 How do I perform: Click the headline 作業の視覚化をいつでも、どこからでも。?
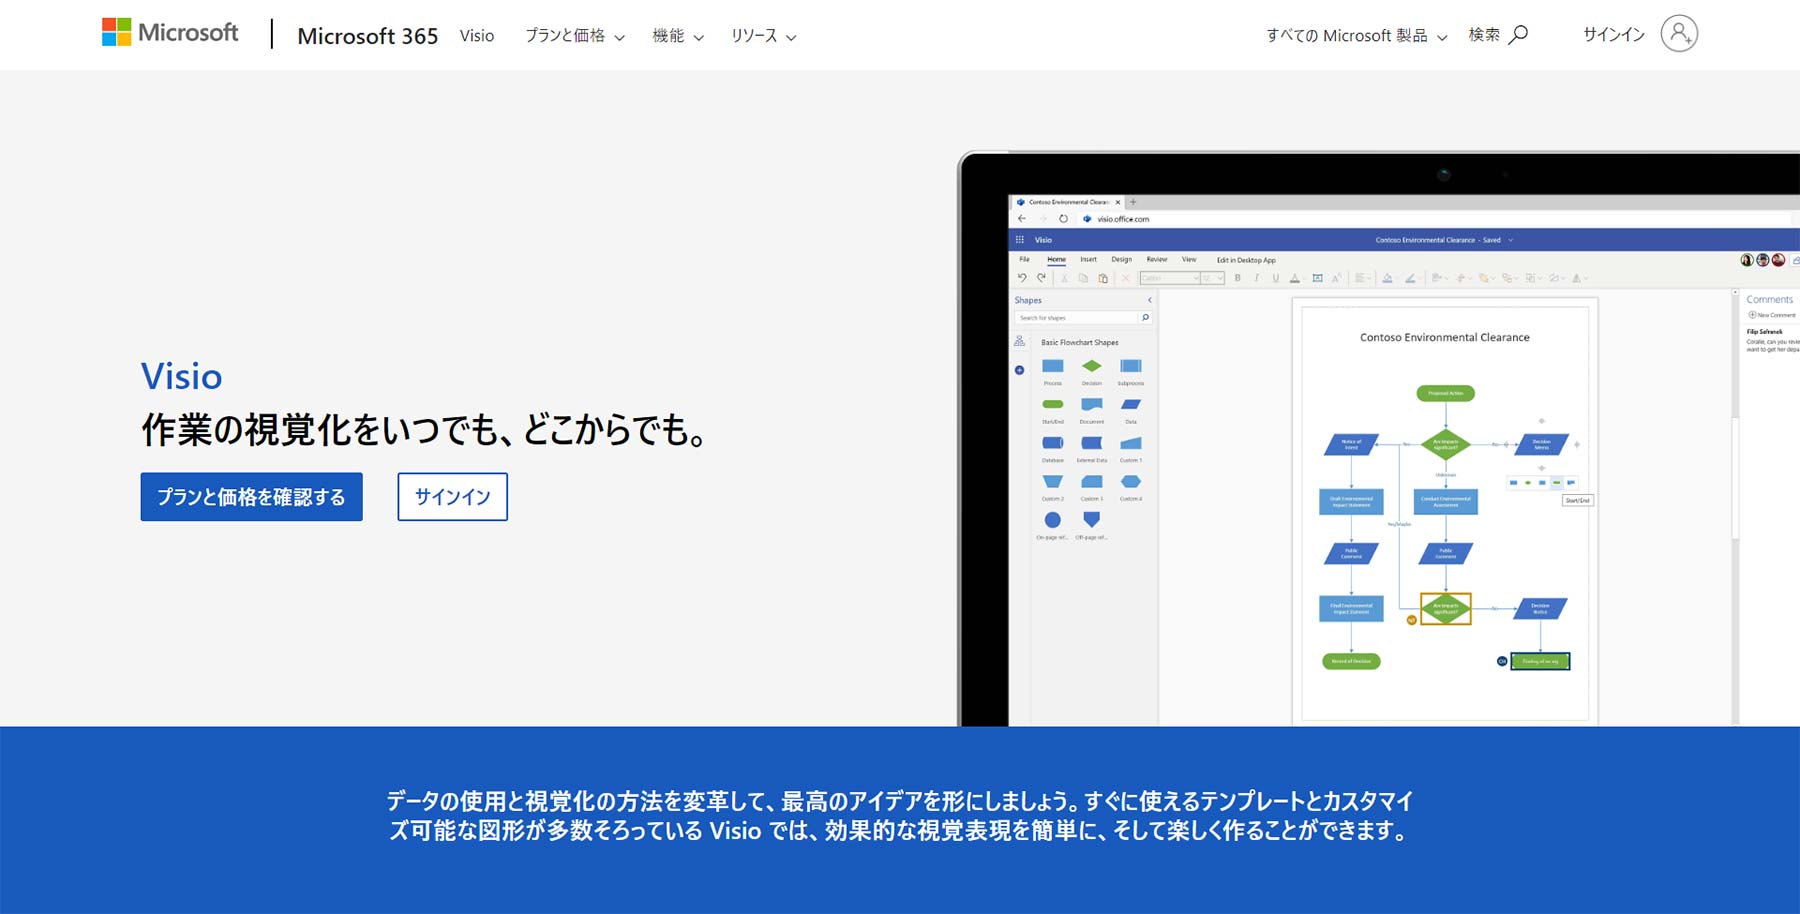(x=426, y=430)
